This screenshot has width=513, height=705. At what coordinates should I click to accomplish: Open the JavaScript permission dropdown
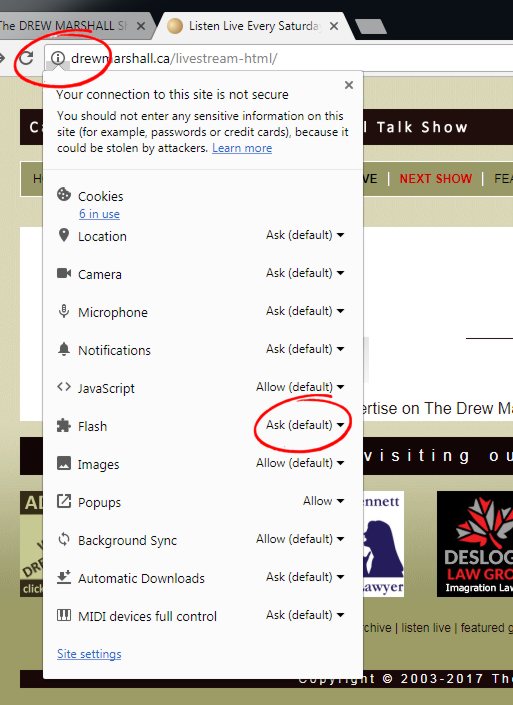pyautogui.click(x=300, y=387)
